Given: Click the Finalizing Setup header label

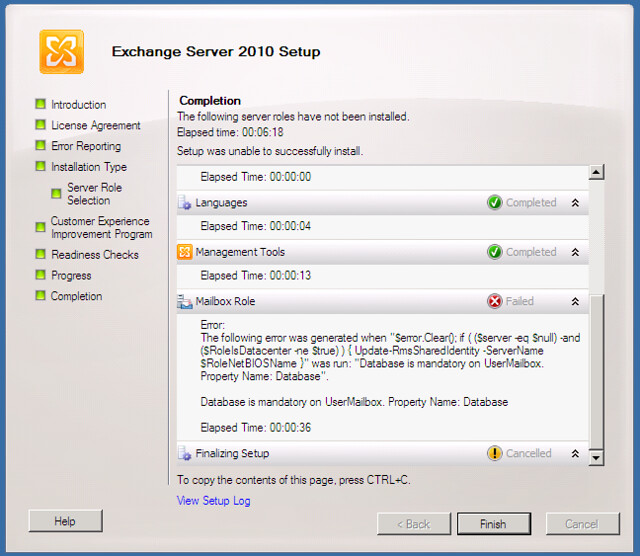Looking at the screenshot, I should pos(232,454).
